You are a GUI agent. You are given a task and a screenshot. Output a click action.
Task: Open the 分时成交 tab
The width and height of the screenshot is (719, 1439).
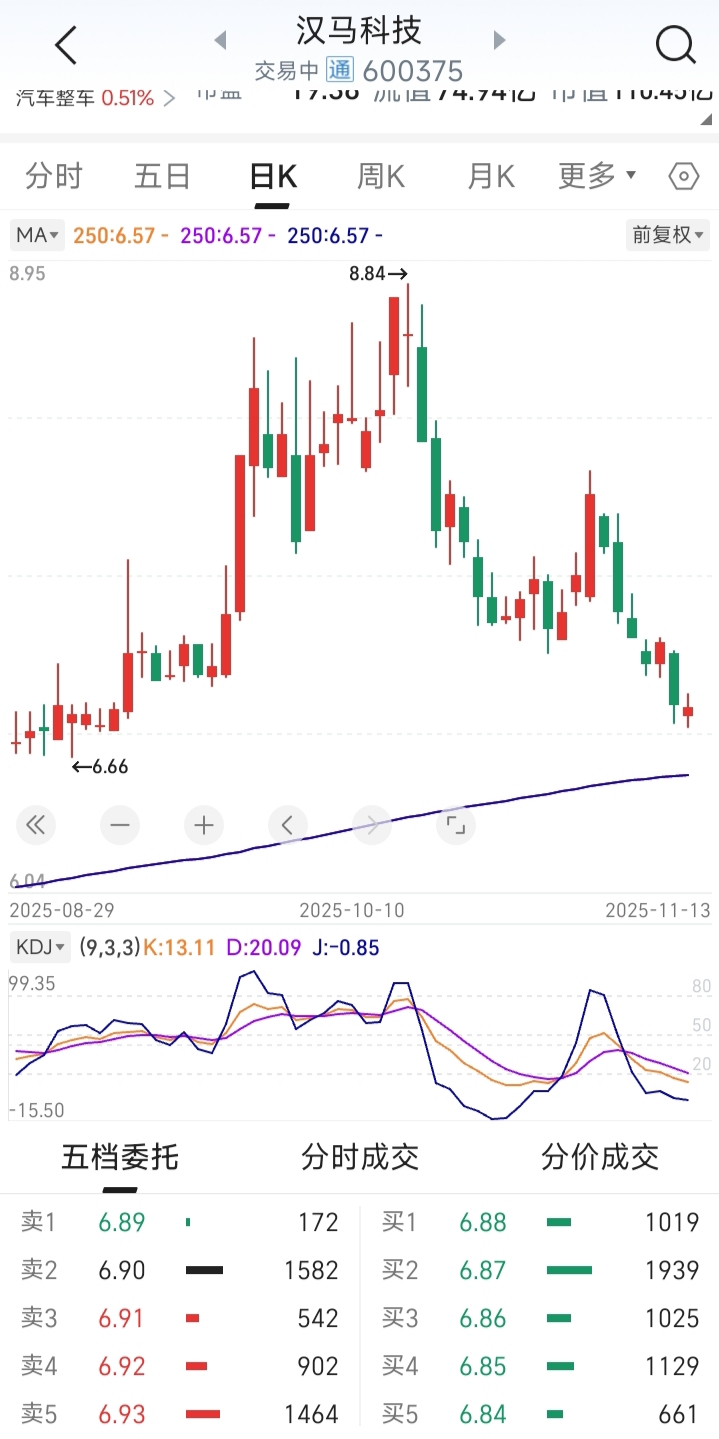pyautogui.click(x=360, y=1157)
